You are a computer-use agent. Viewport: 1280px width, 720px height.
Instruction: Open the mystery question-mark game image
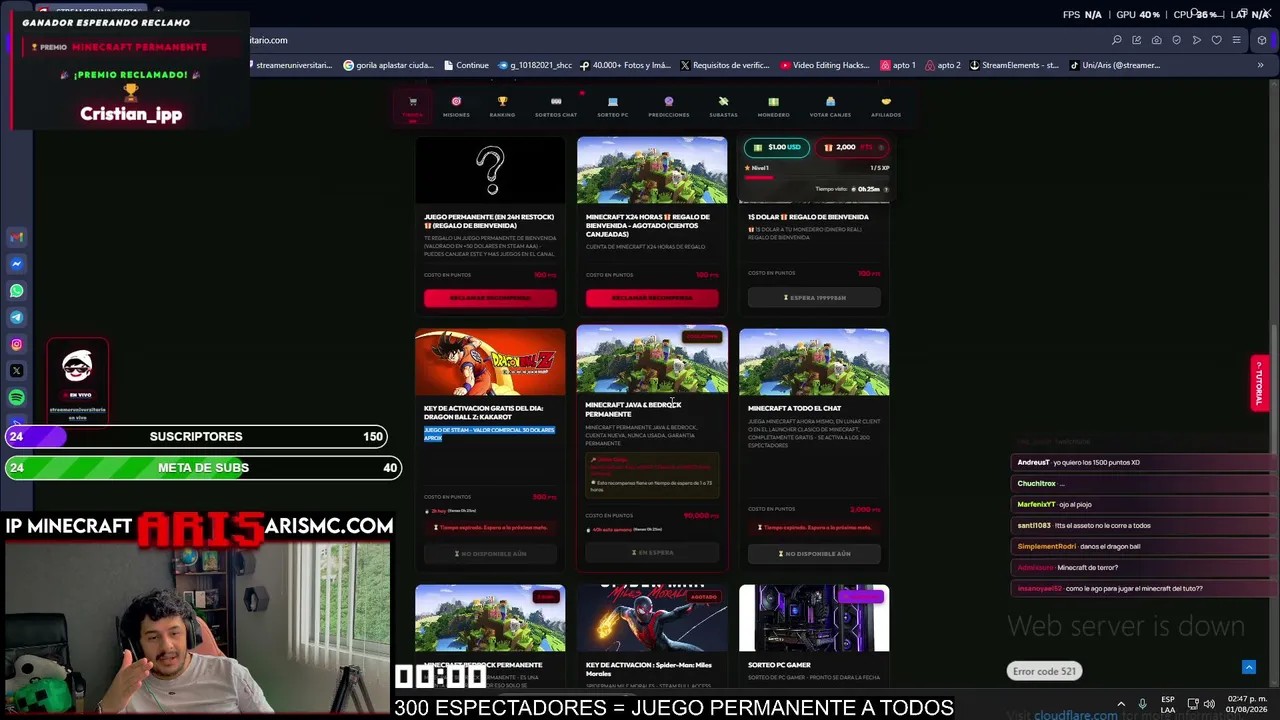490,170
